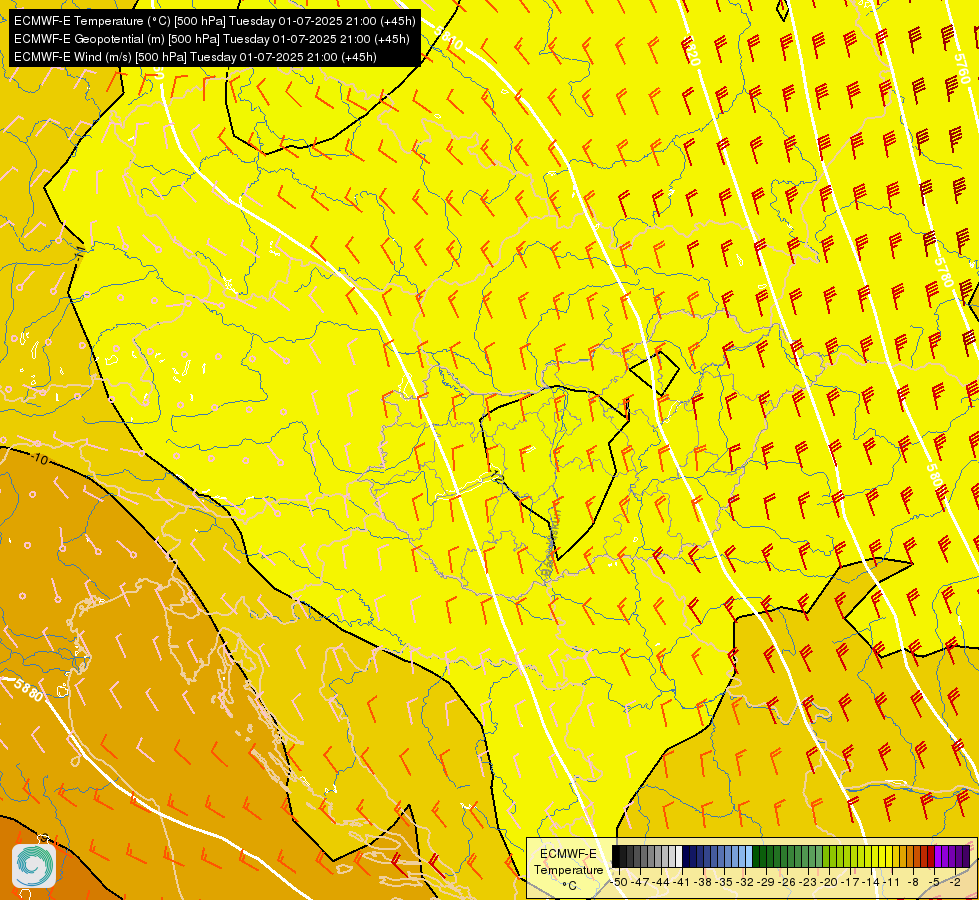Click the -47 tick label on legend
The width and height of the screenshot is (979, 900).
tap(640, 882)
